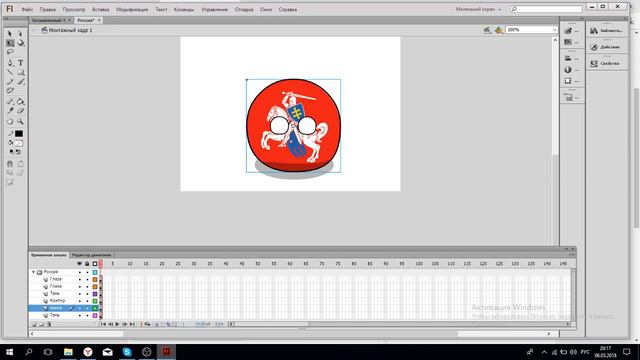
Task: Toggle visibility of all layers eye header
Action: [x=80, y=264]
